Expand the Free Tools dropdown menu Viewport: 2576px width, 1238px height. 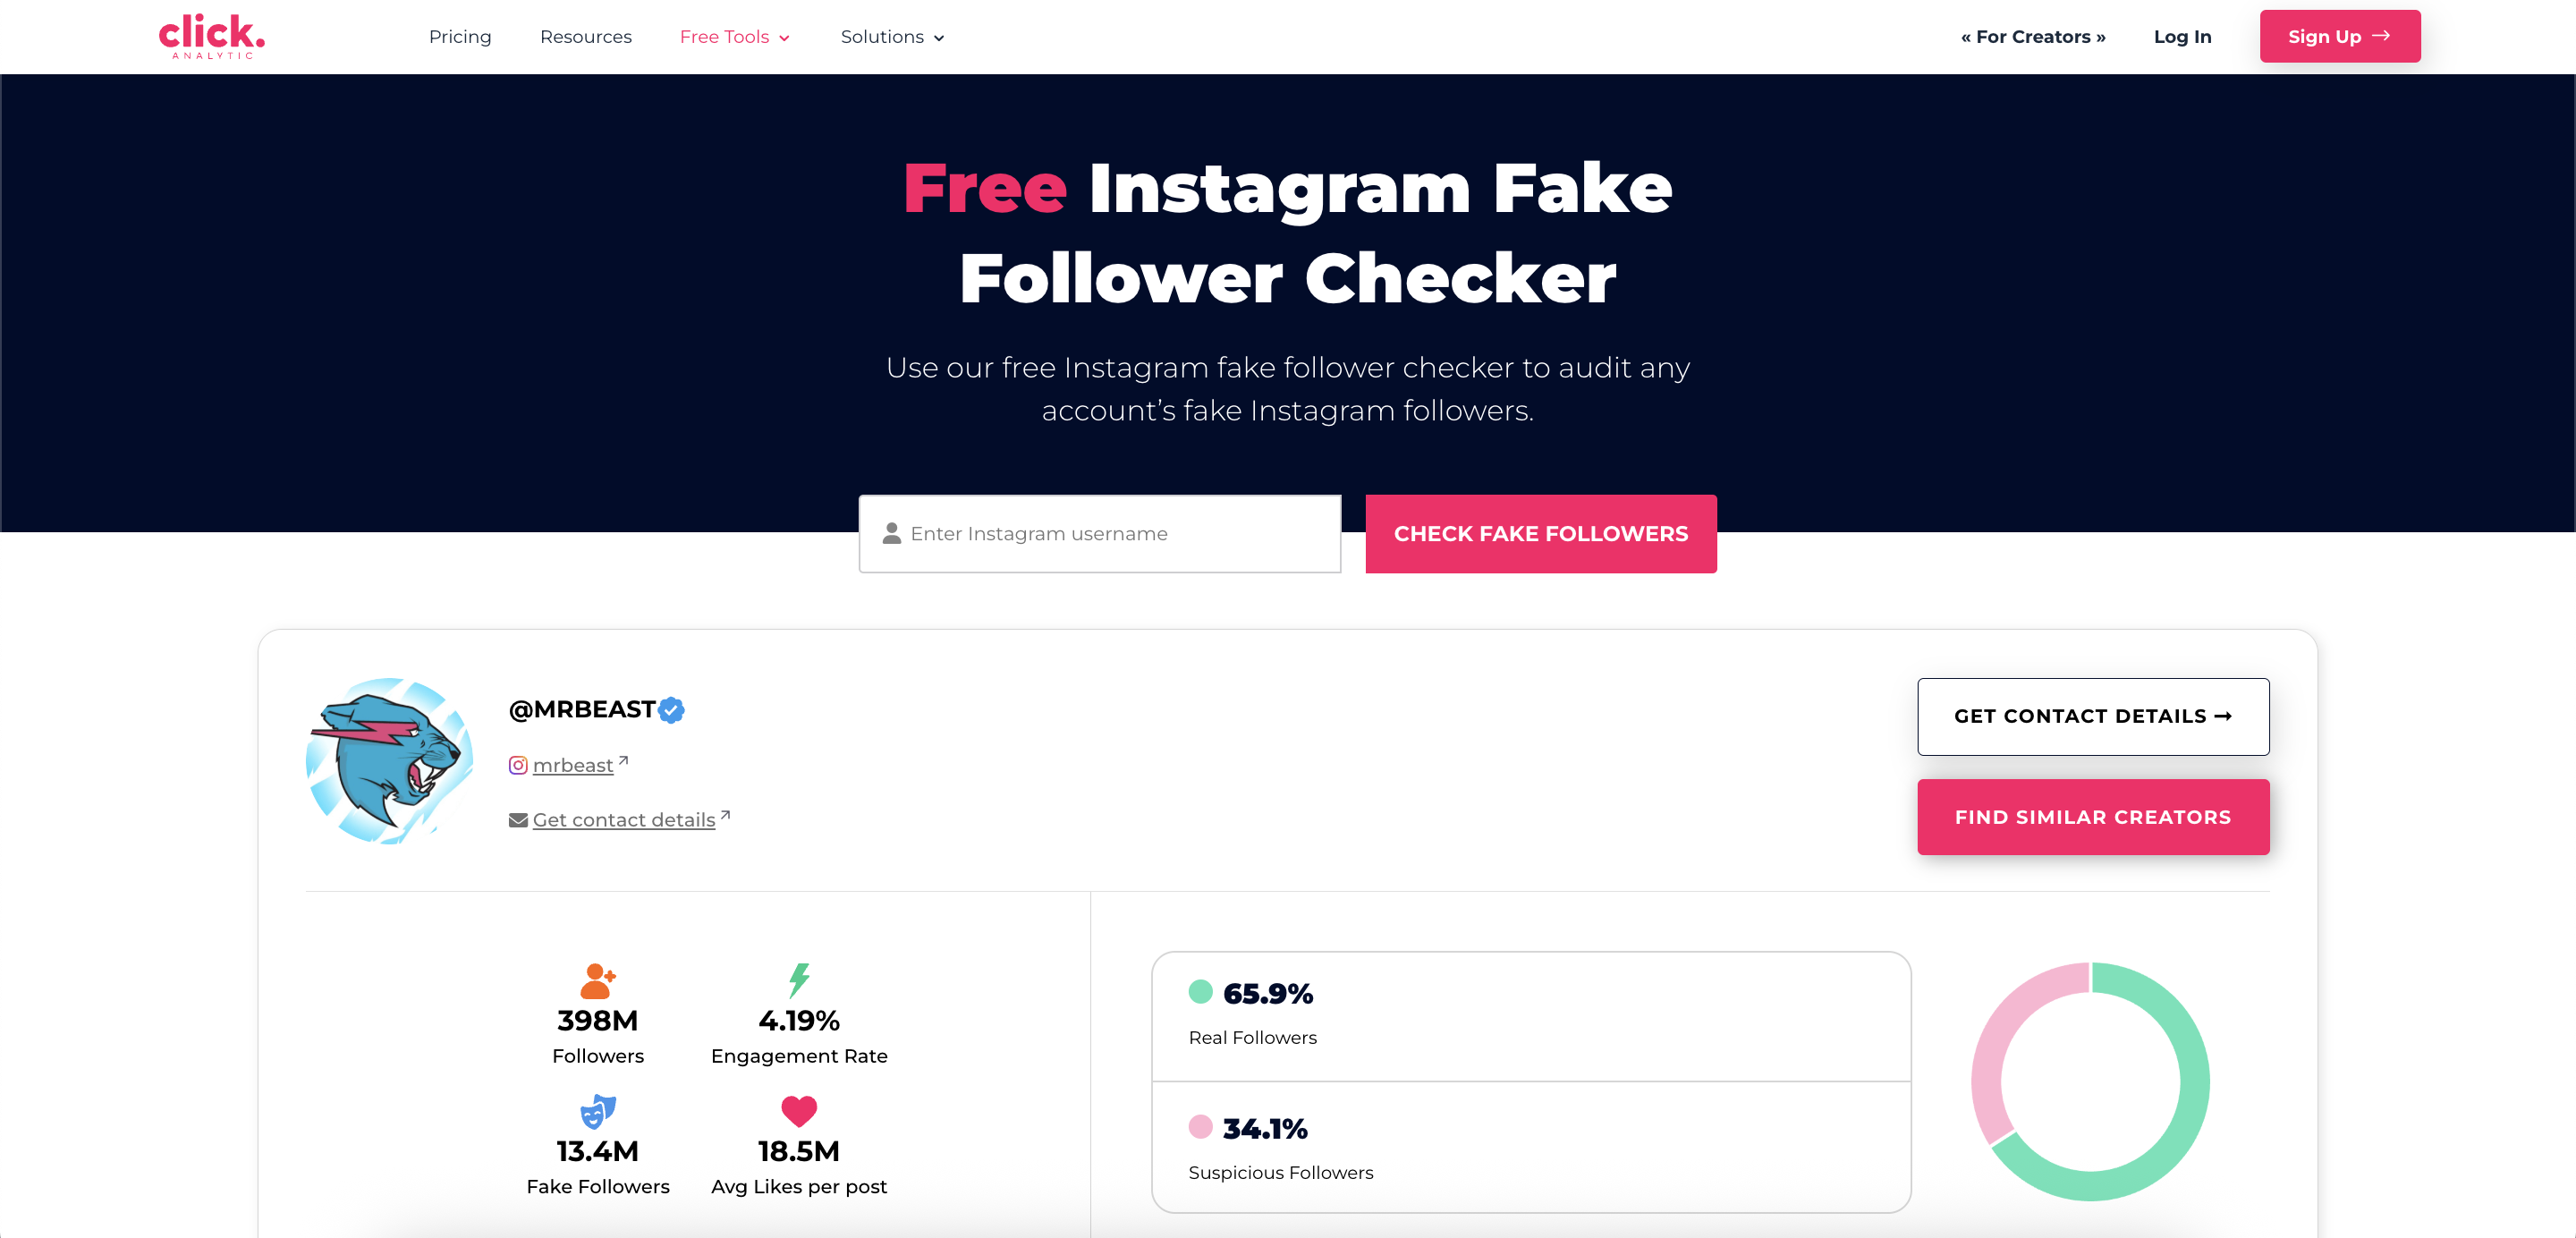point(735,37)
